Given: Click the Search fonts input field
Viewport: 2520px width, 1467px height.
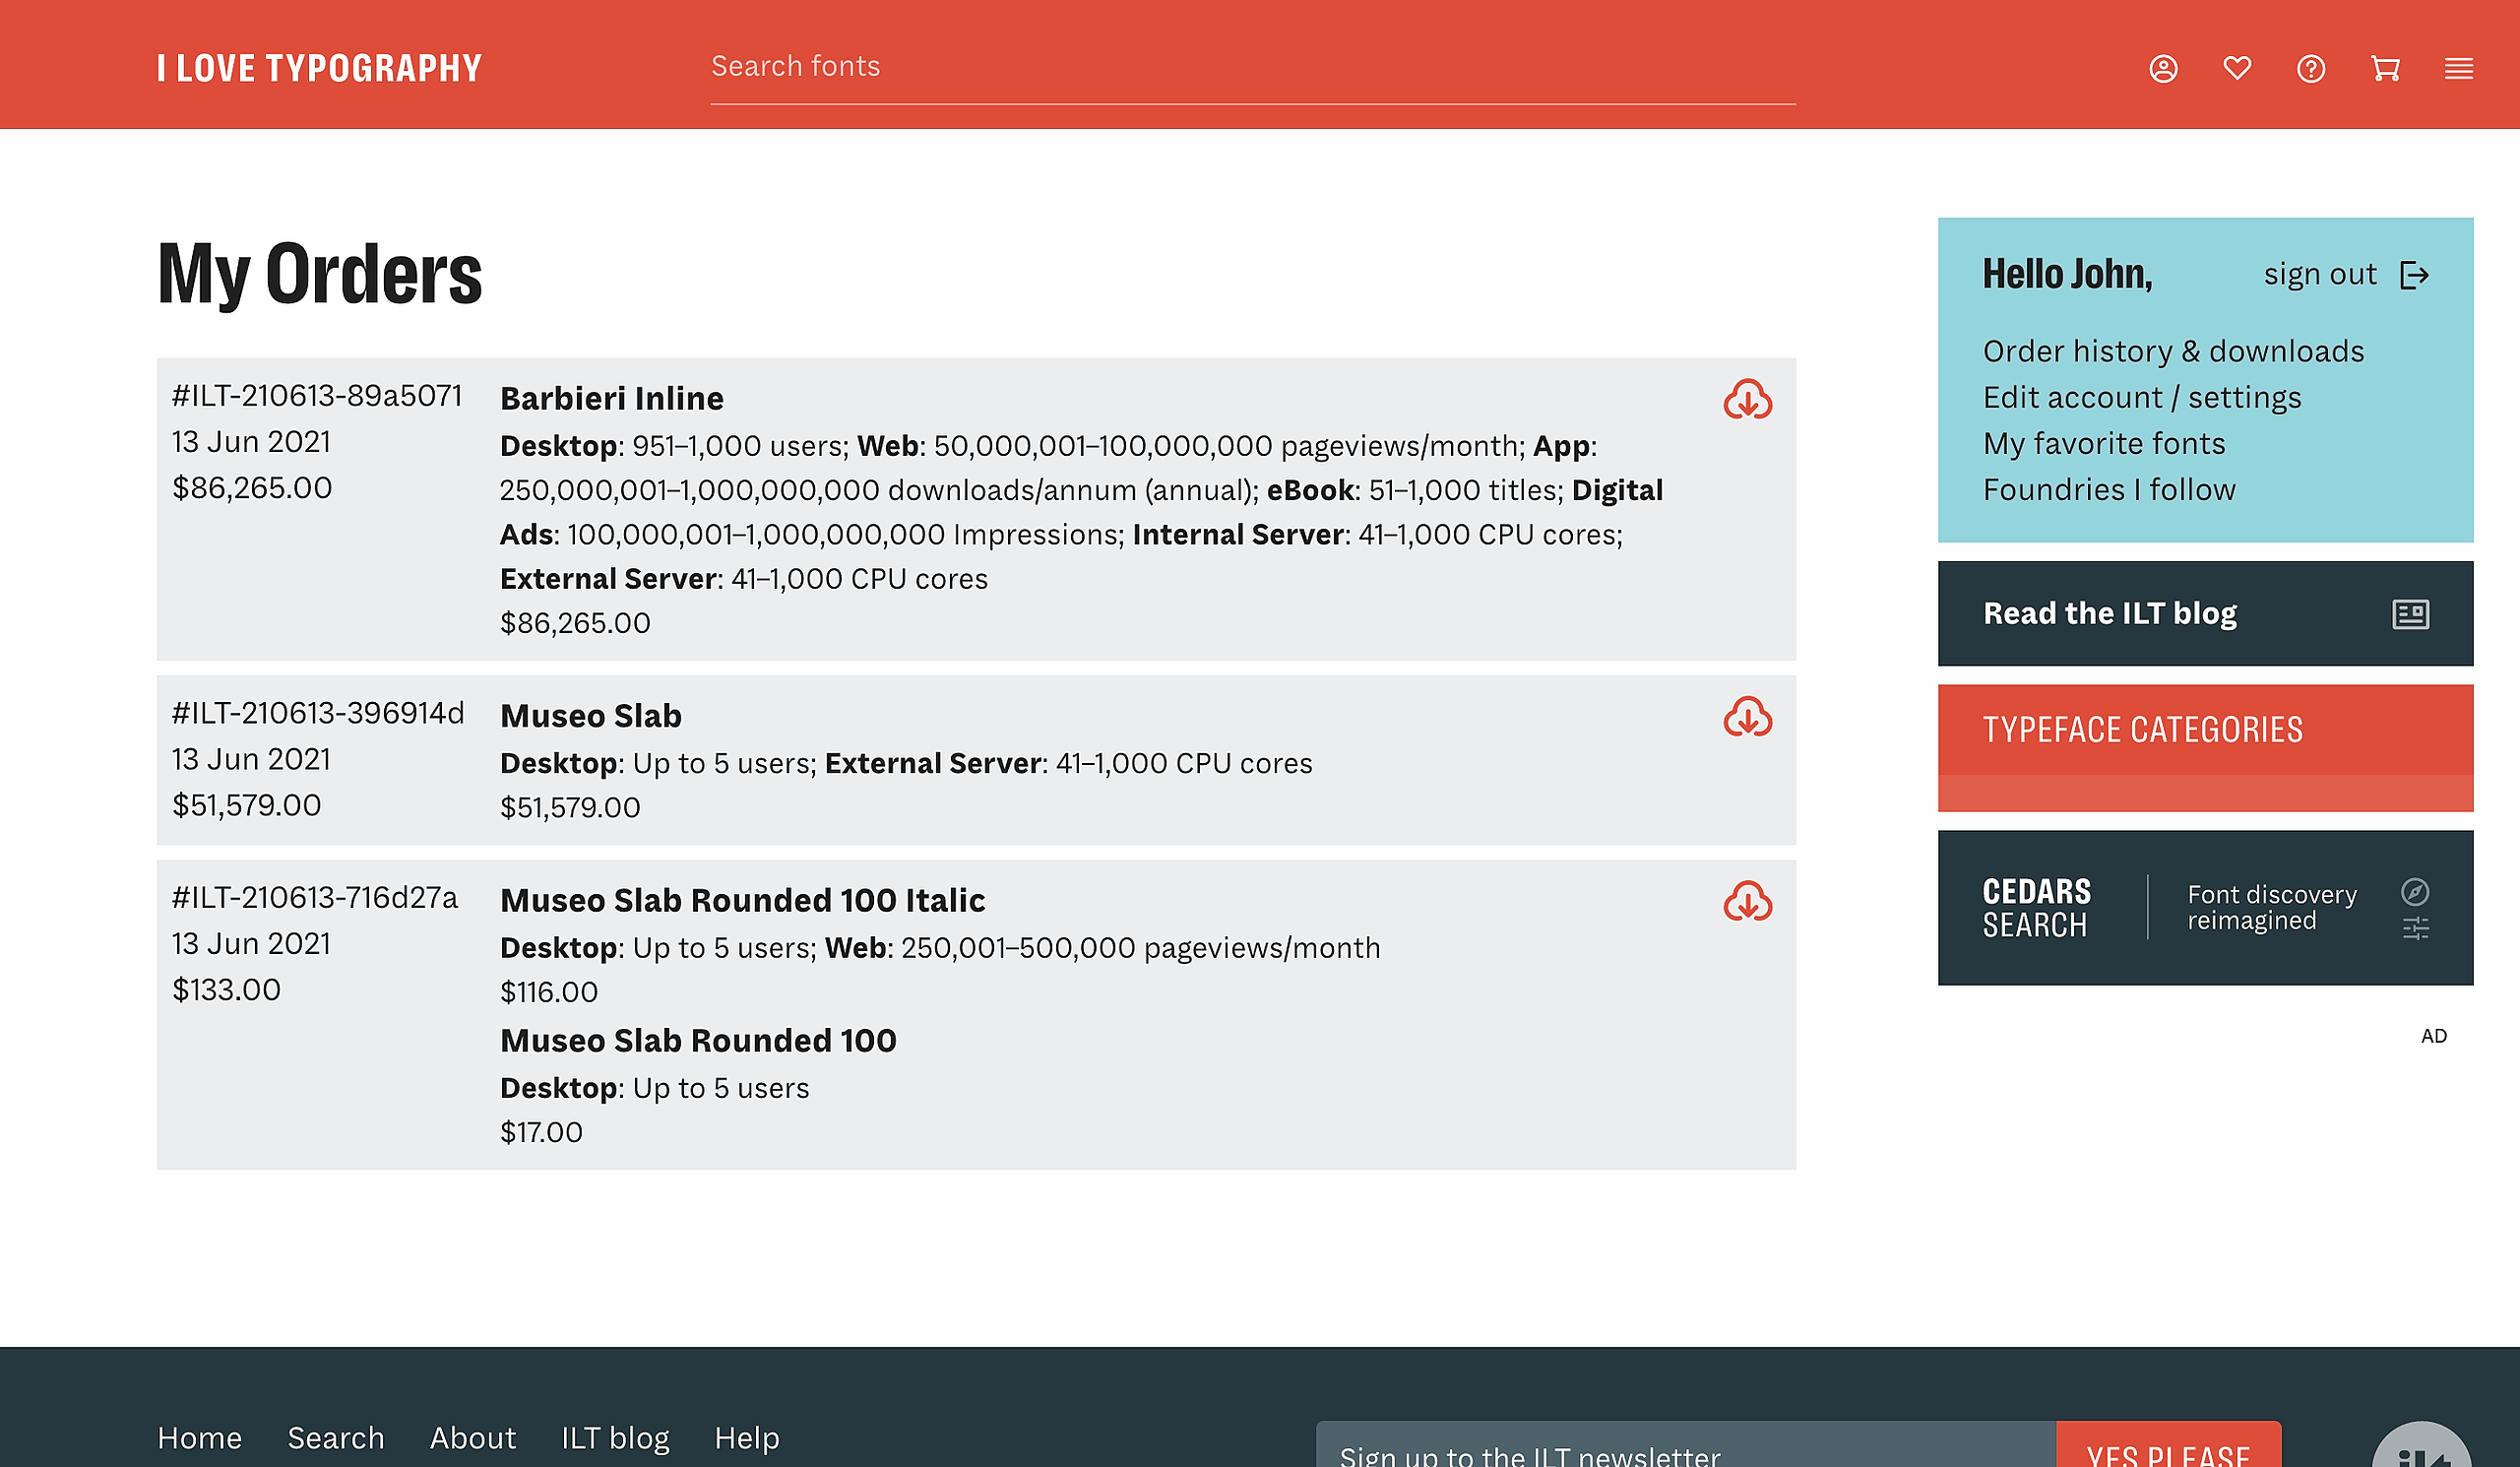Looking at the screenshot, I should 1252,67.
